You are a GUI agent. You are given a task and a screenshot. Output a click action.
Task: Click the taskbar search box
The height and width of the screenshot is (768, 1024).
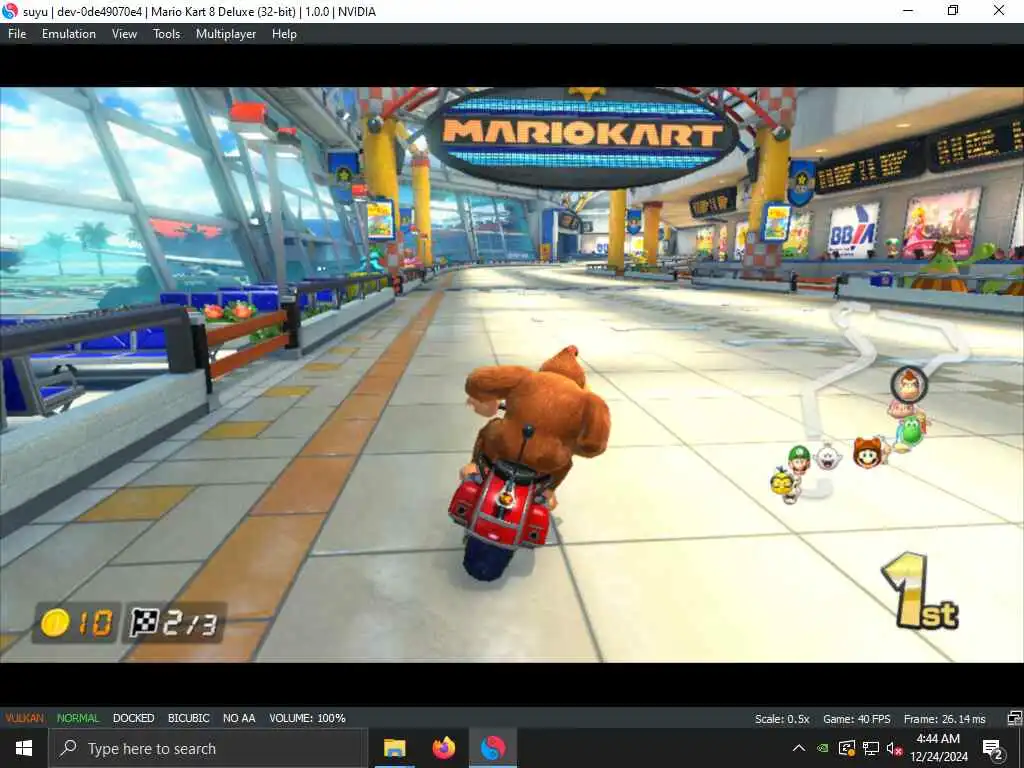208,748
